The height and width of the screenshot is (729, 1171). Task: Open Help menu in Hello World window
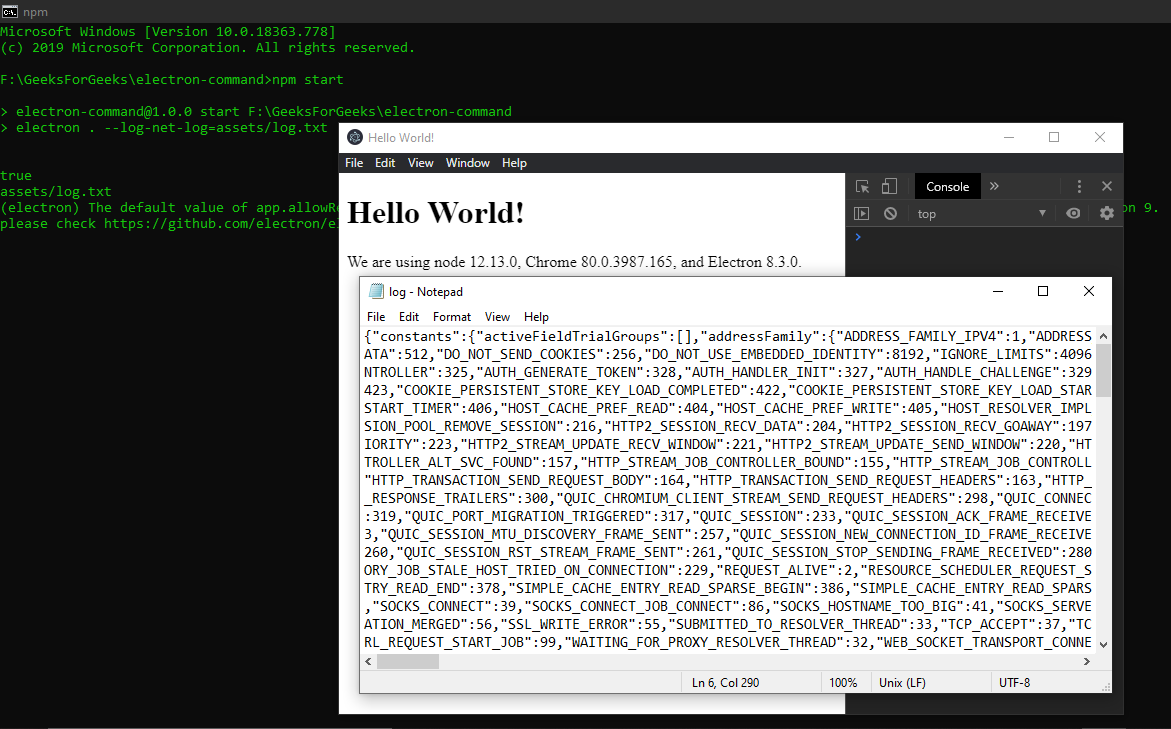coord(514,163)
